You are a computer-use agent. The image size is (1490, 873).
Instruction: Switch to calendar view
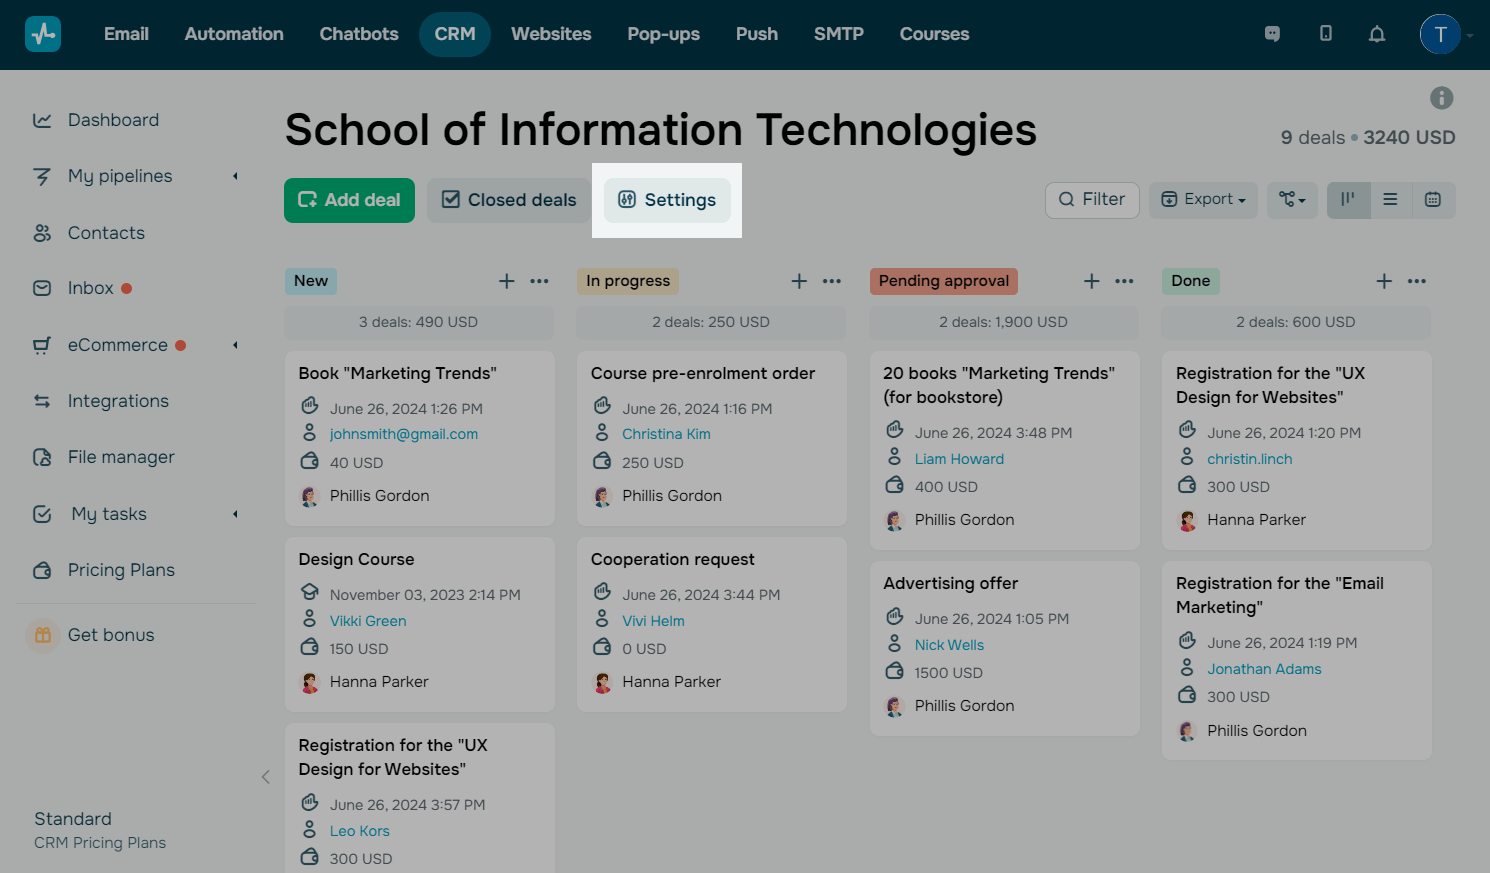point(1433,200)
